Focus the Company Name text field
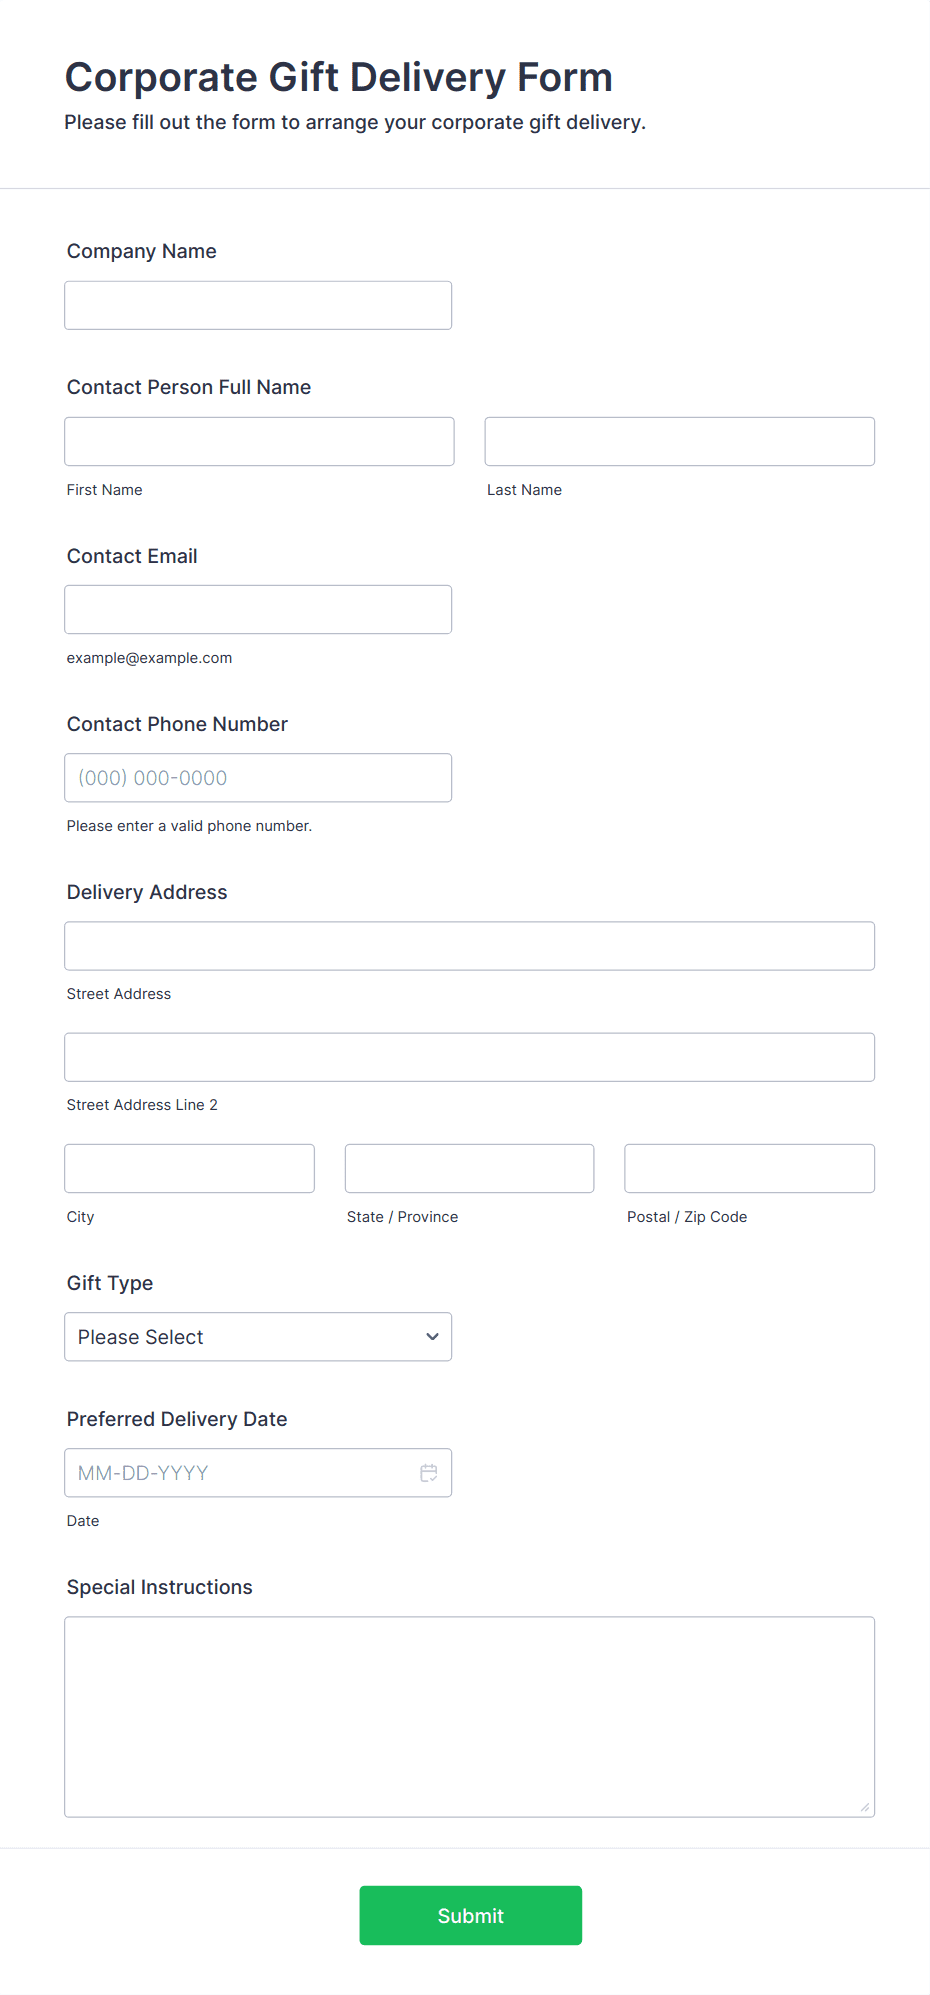This screenshot has width=930, height=1995. coord(257,306)
